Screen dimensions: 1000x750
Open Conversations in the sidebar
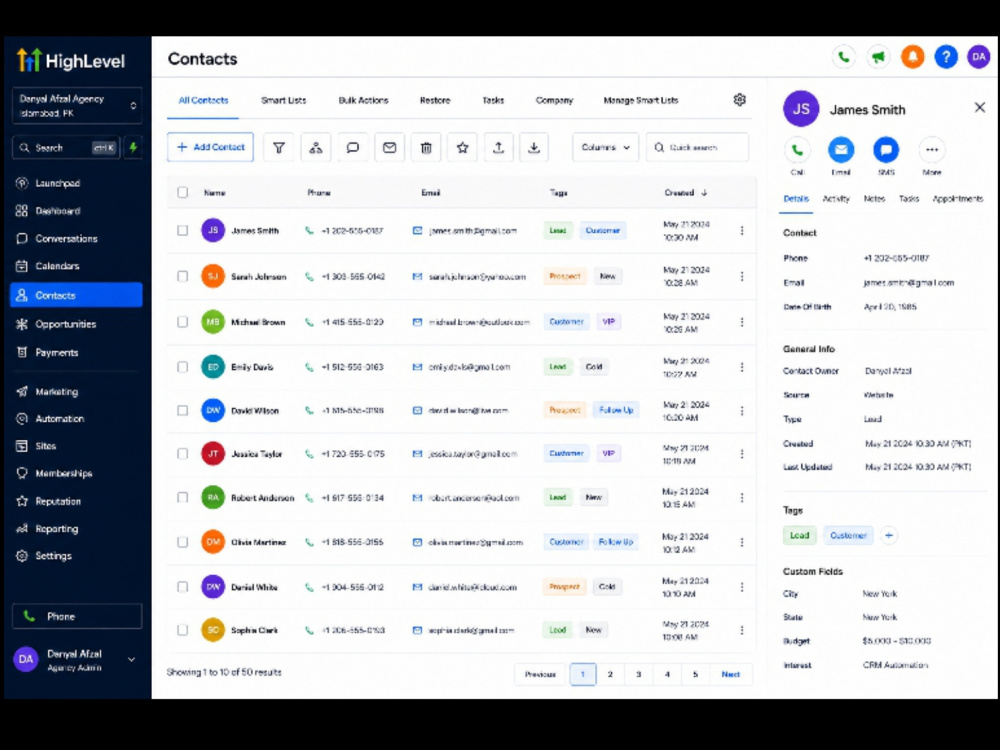coord(77,239)
